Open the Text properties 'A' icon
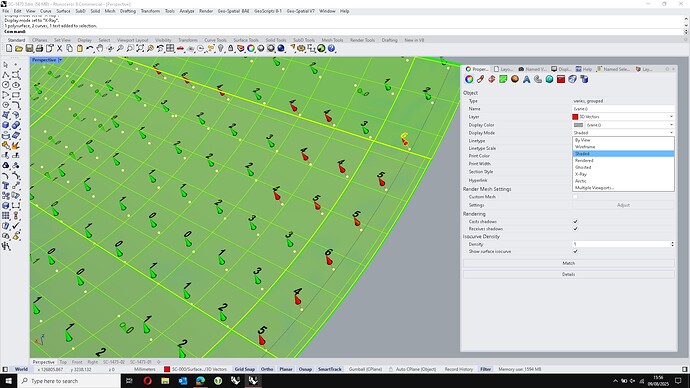 tap(526, 79)
